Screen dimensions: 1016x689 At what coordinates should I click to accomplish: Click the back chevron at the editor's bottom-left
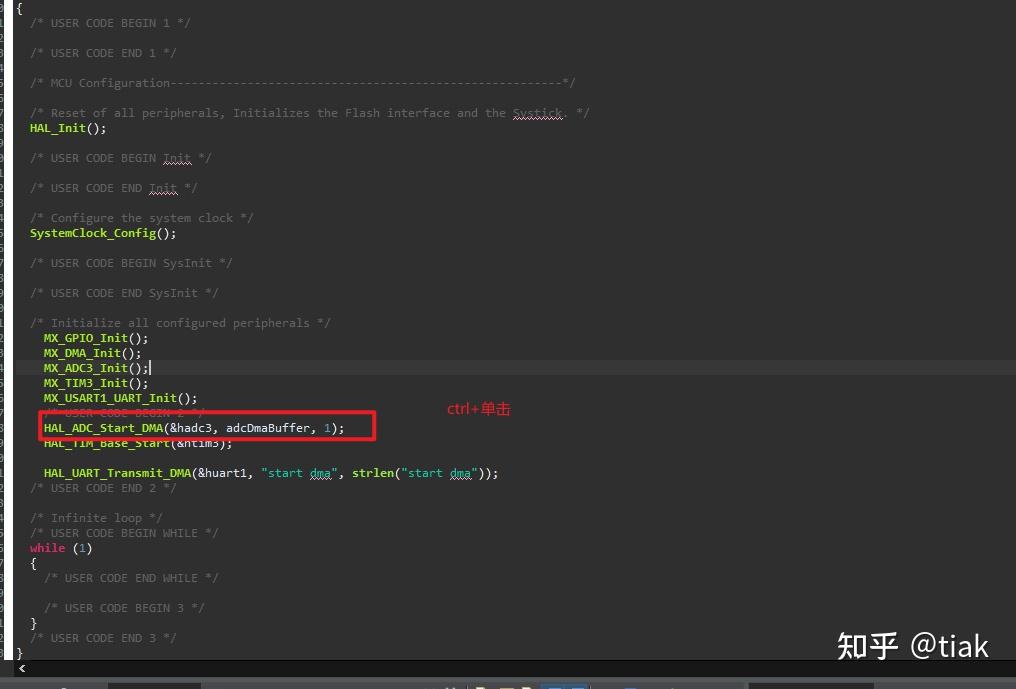coord(21,668)
